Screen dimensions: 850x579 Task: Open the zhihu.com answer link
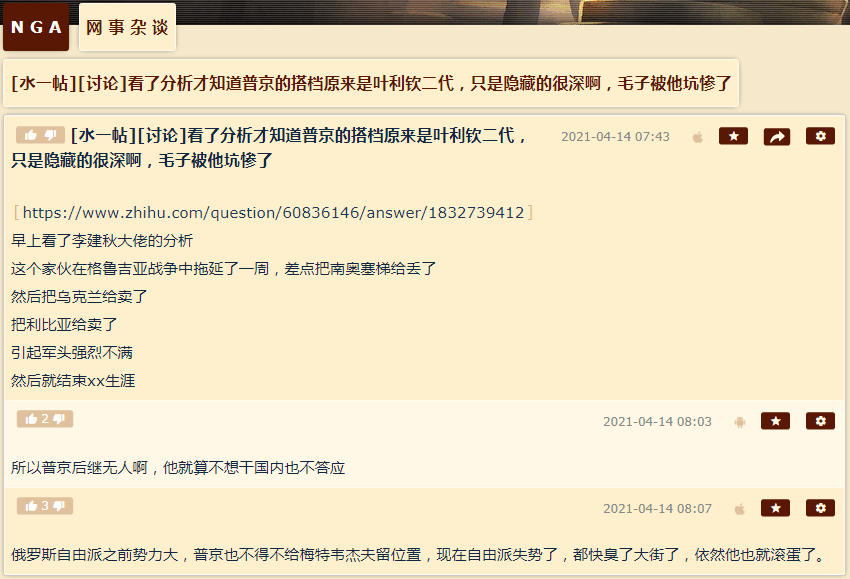pyautogui.click(x=273, y=213)
